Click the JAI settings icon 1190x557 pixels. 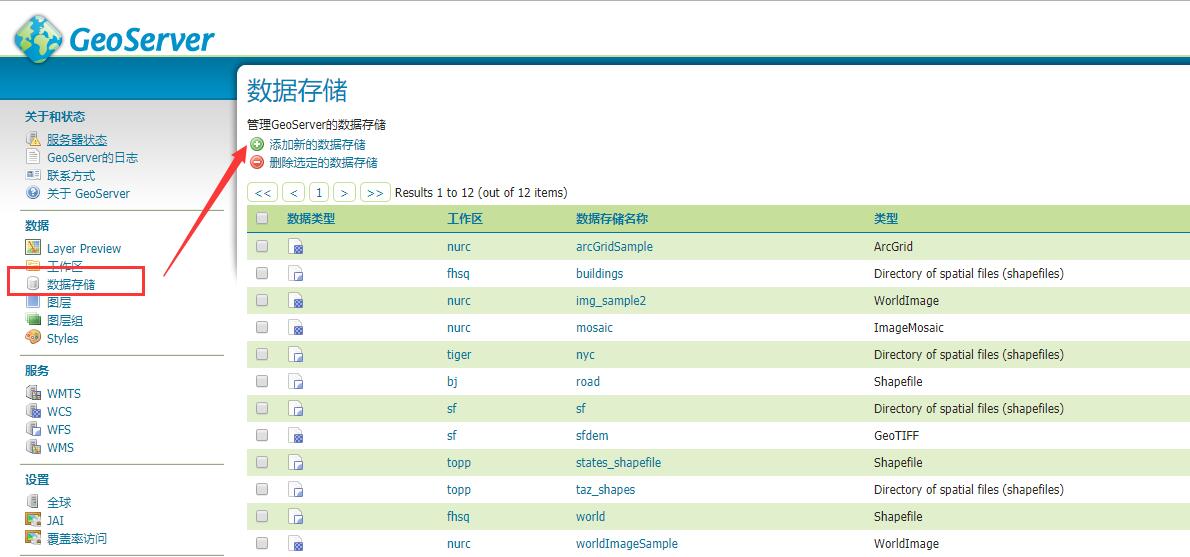(33, 520)
